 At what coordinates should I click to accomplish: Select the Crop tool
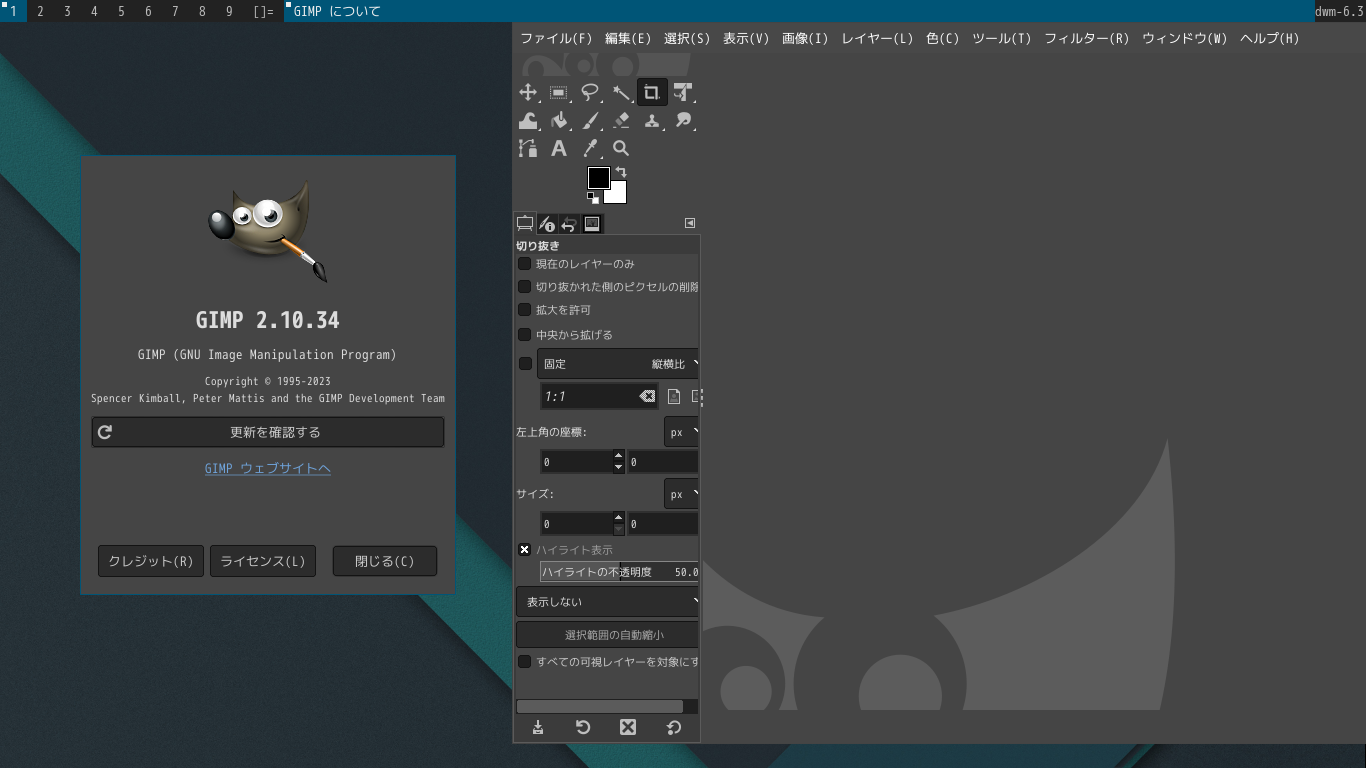[652, 93]
